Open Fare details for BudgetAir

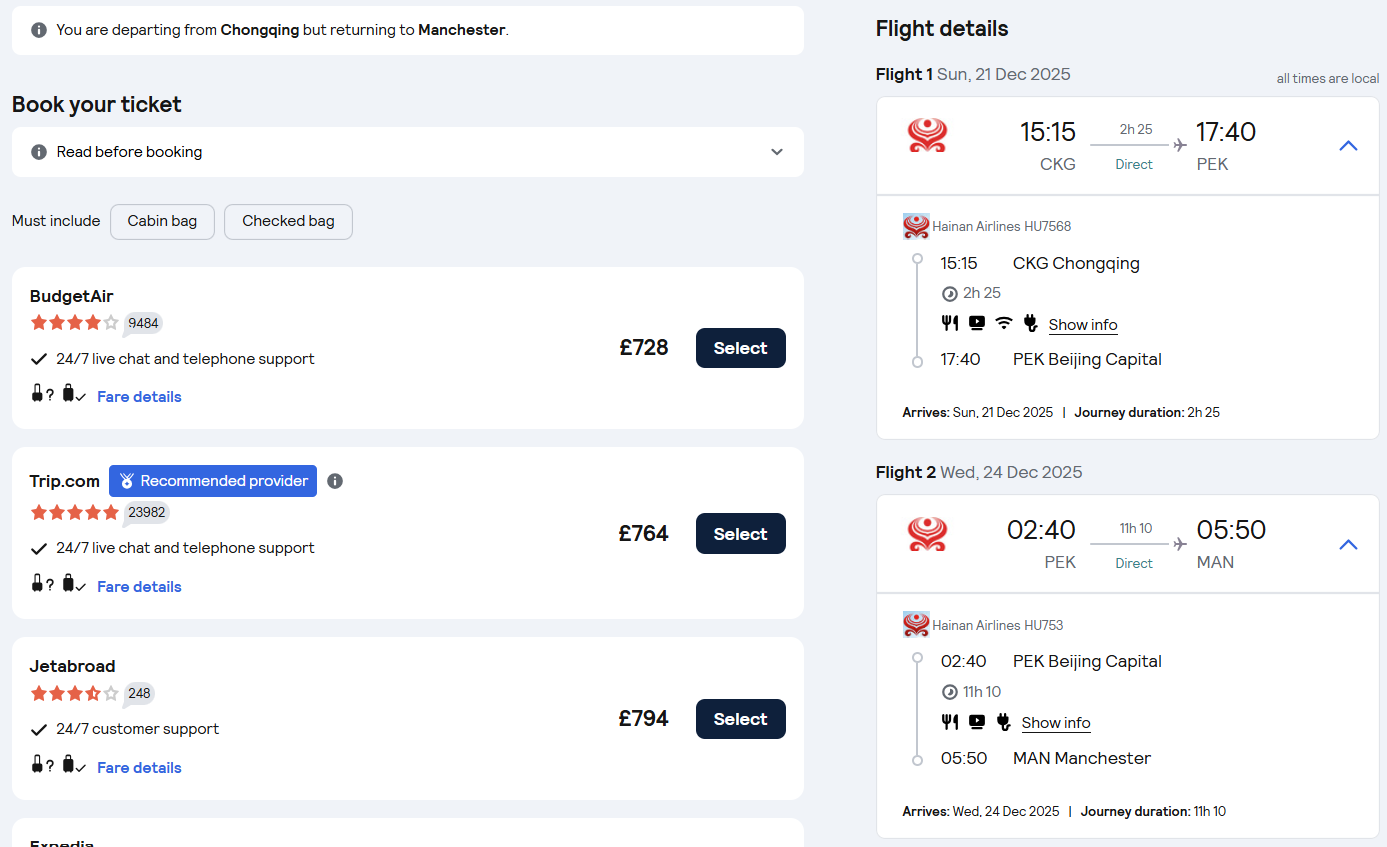click(x=139, y=397)
